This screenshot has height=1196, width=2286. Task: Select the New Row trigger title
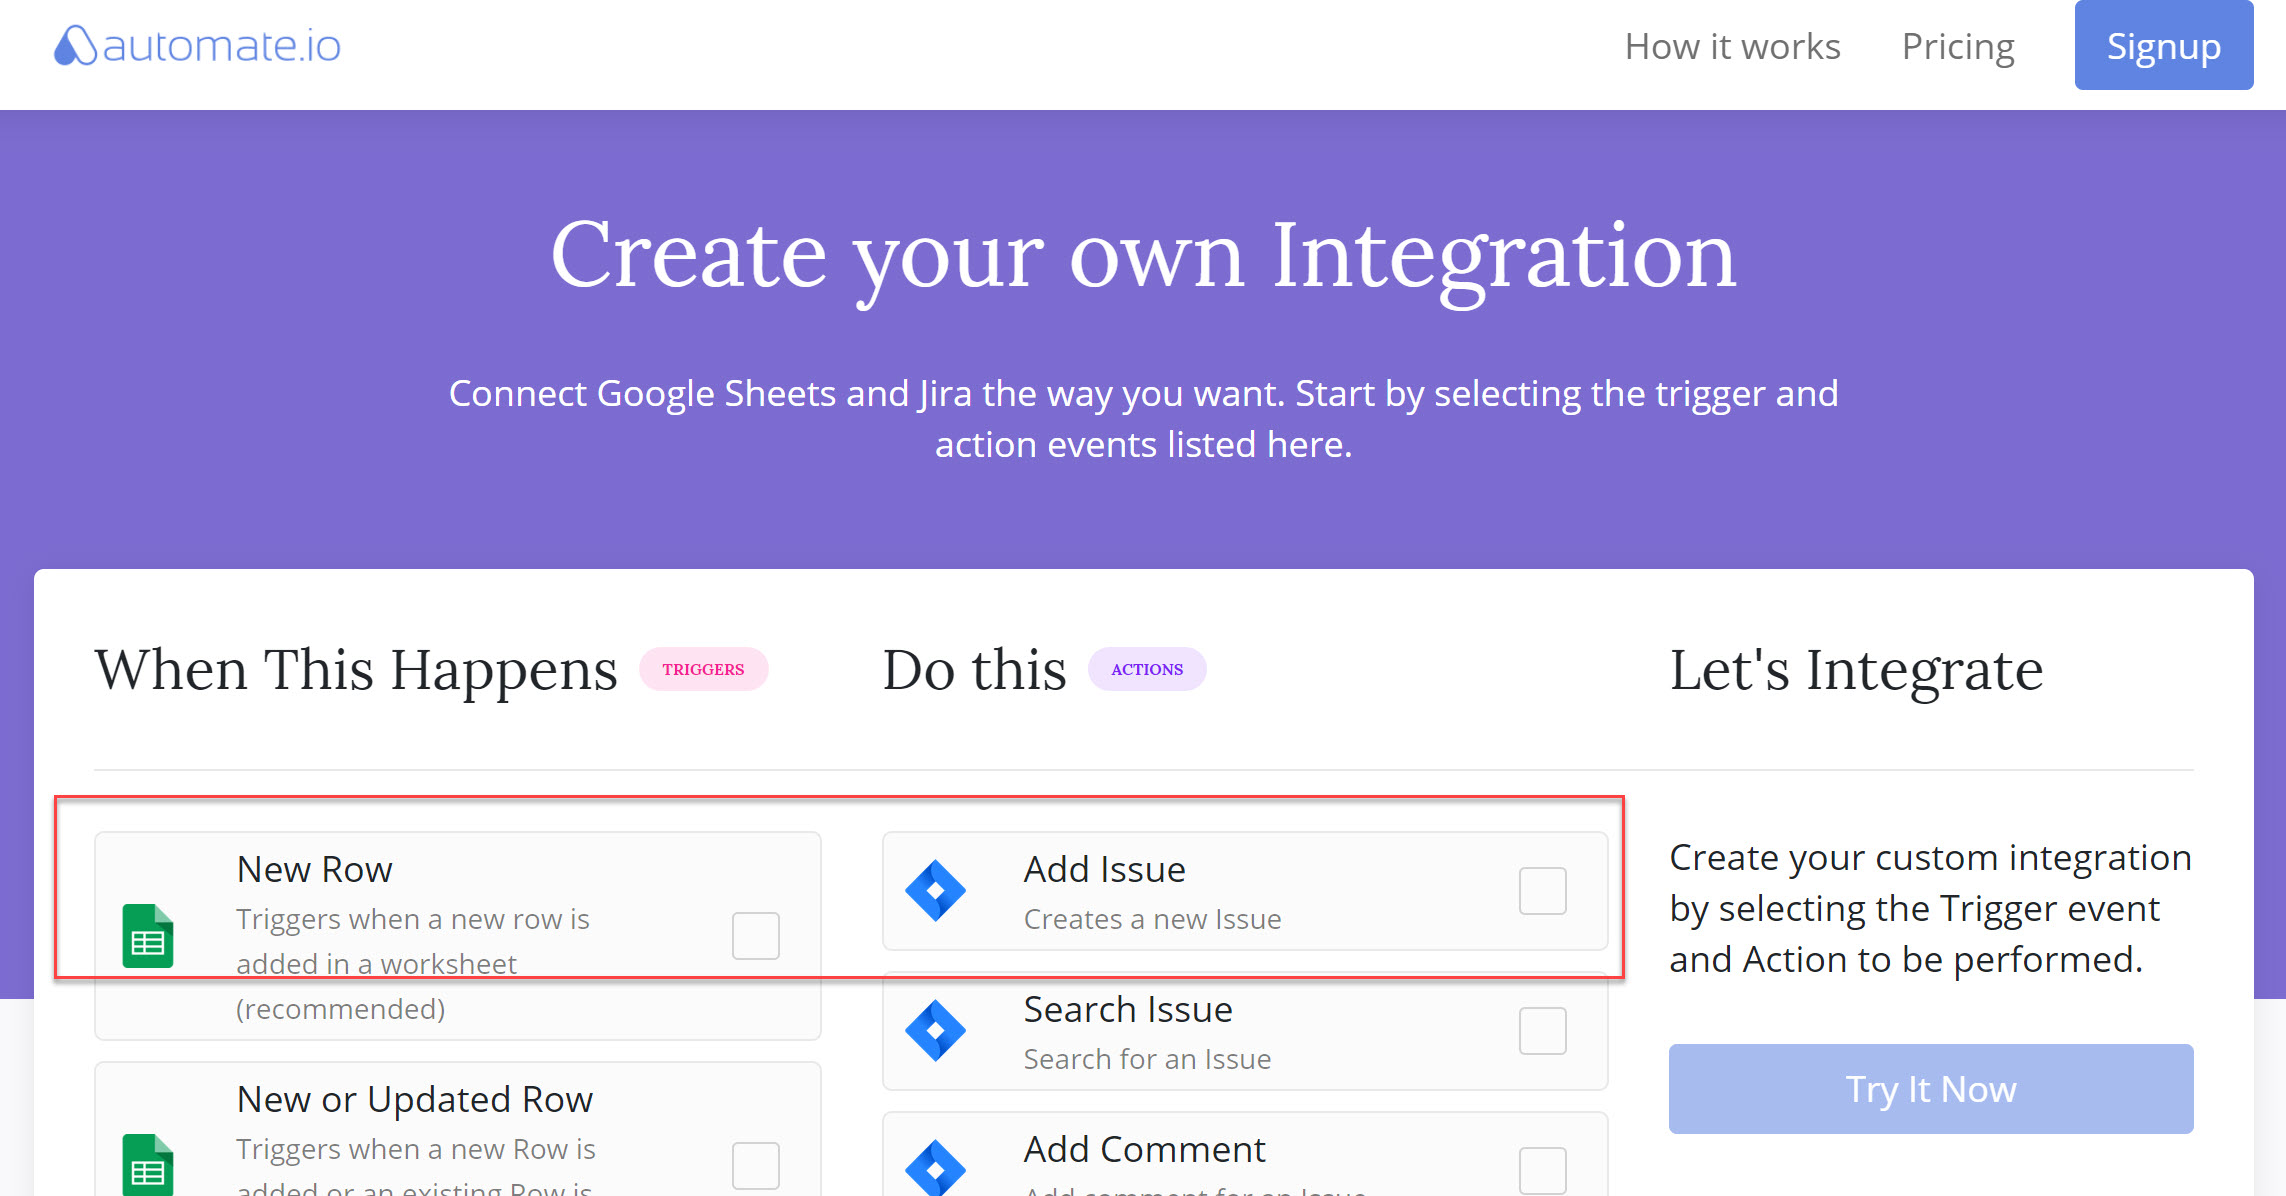click(x=314, y=869)
